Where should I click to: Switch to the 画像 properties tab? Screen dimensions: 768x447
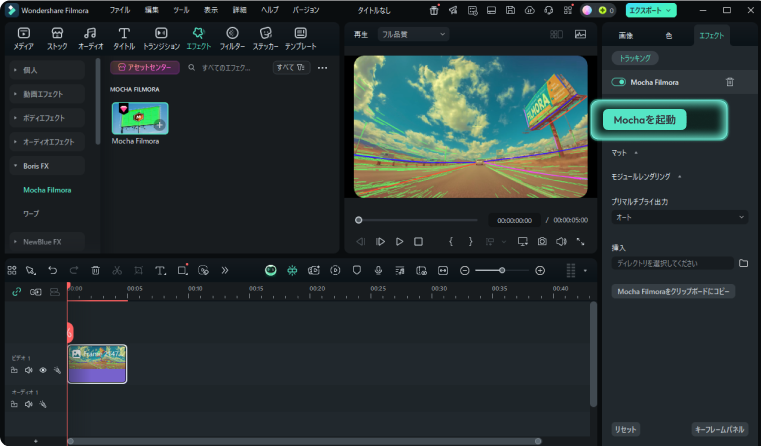tap(625, 35)
